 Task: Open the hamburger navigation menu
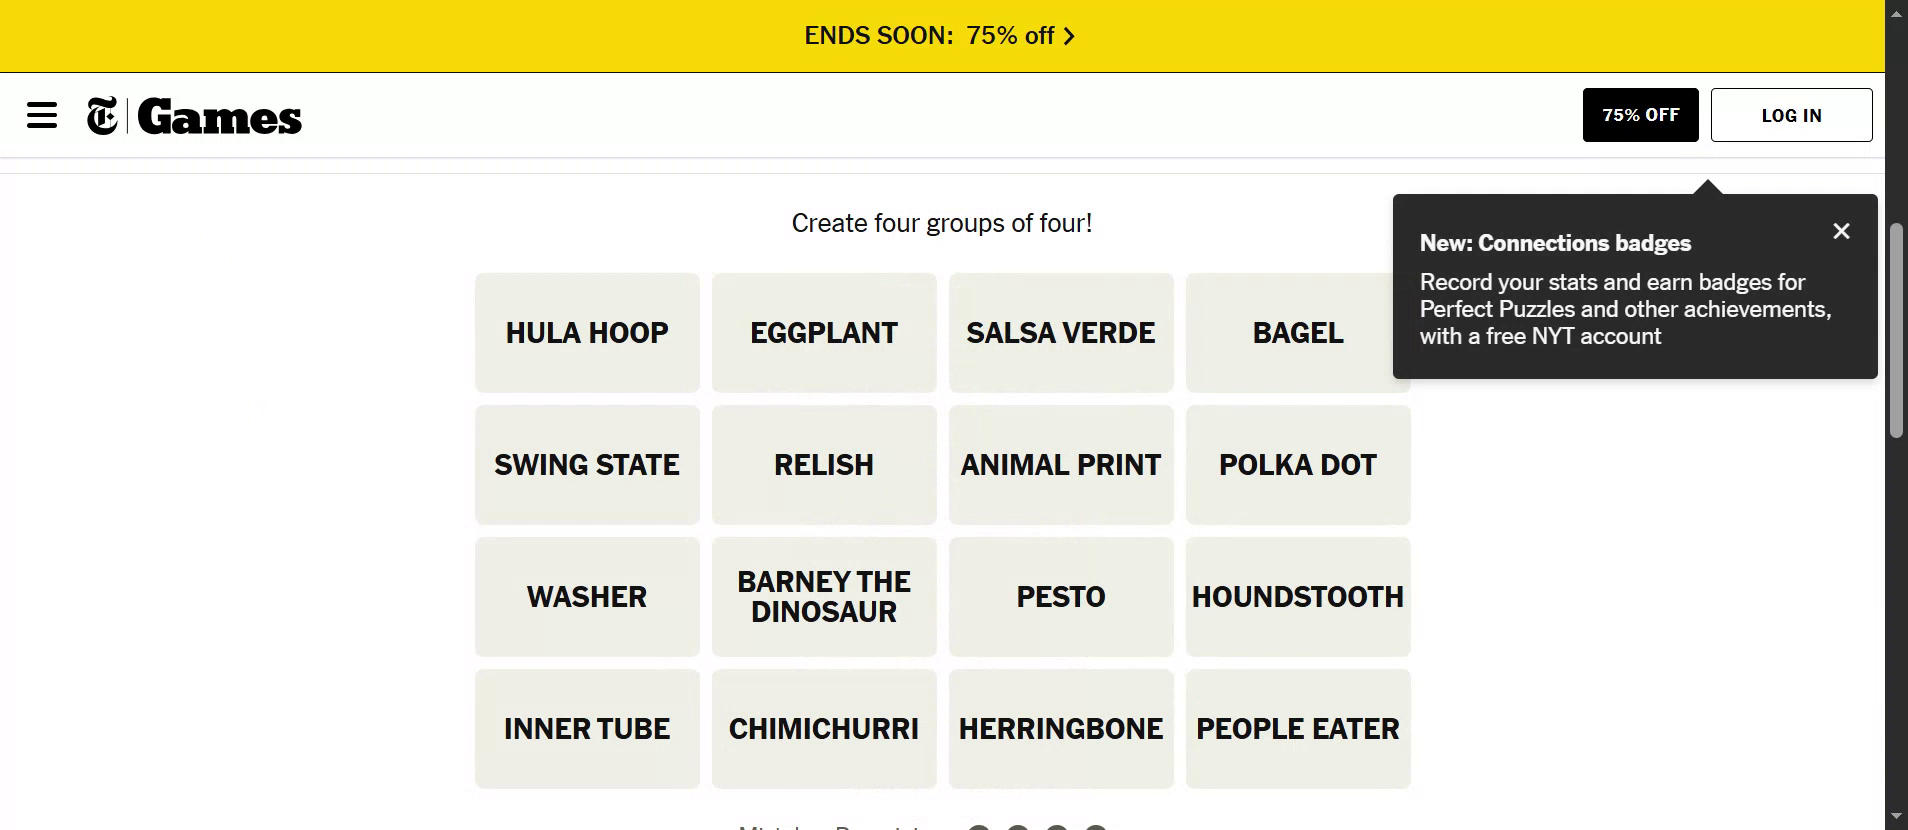(42, 116)
